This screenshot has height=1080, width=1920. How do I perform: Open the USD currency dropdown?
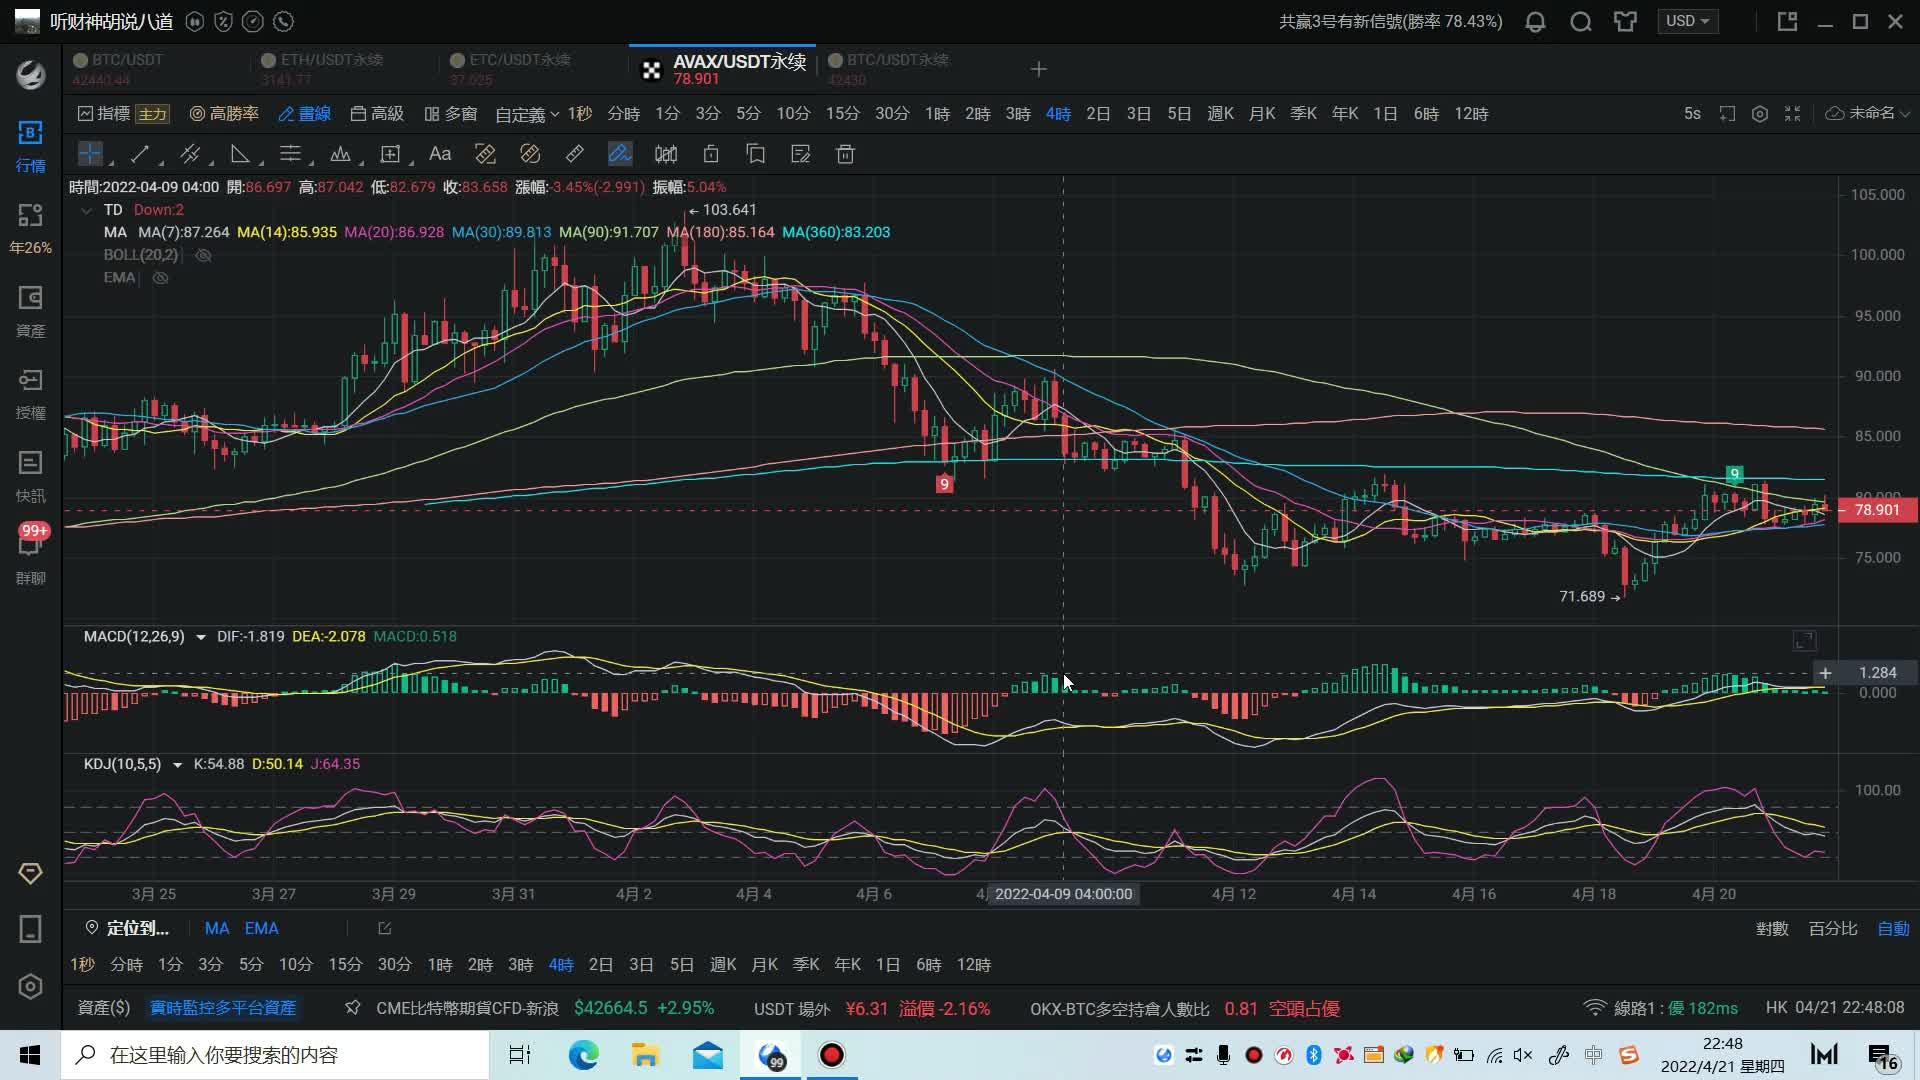(1687, 21)
